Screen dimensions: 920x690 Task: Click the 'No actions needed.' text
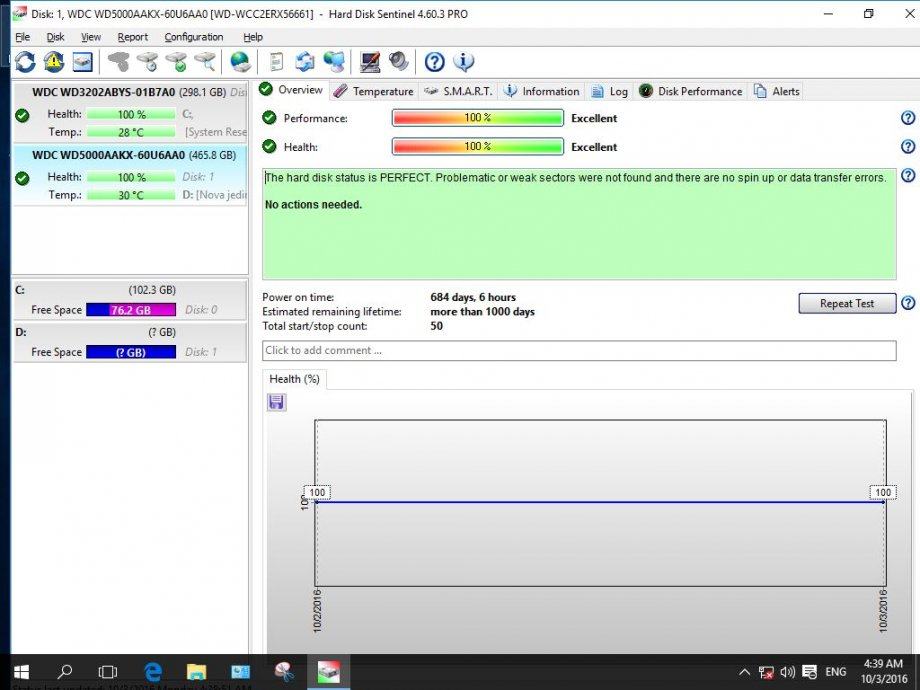313,205
